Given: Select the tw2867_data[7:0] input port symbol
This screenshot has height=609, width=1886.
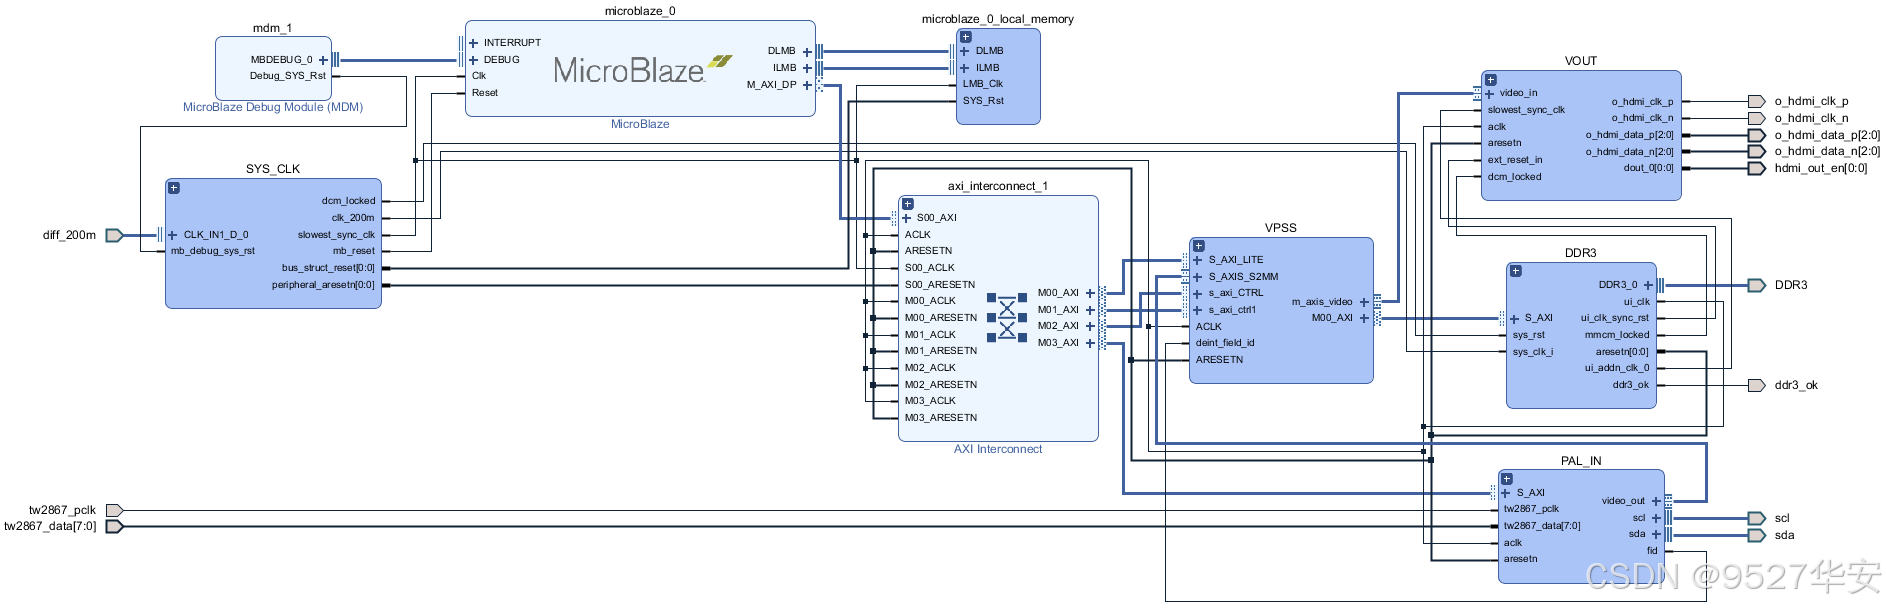Looking at the screenshot, I should pos(114,526).
